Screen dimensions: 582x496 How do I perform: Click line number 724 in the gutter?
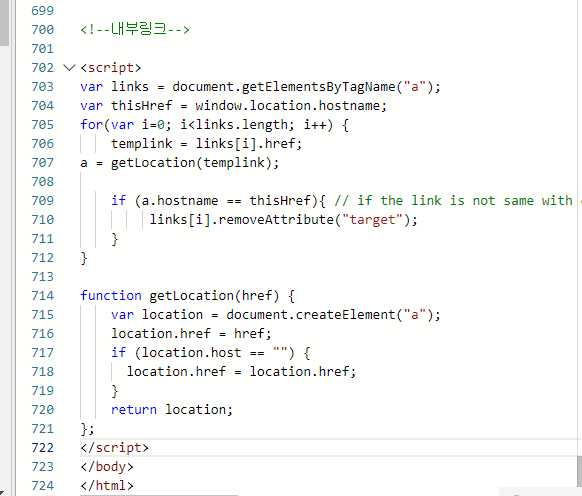(43, 486)
